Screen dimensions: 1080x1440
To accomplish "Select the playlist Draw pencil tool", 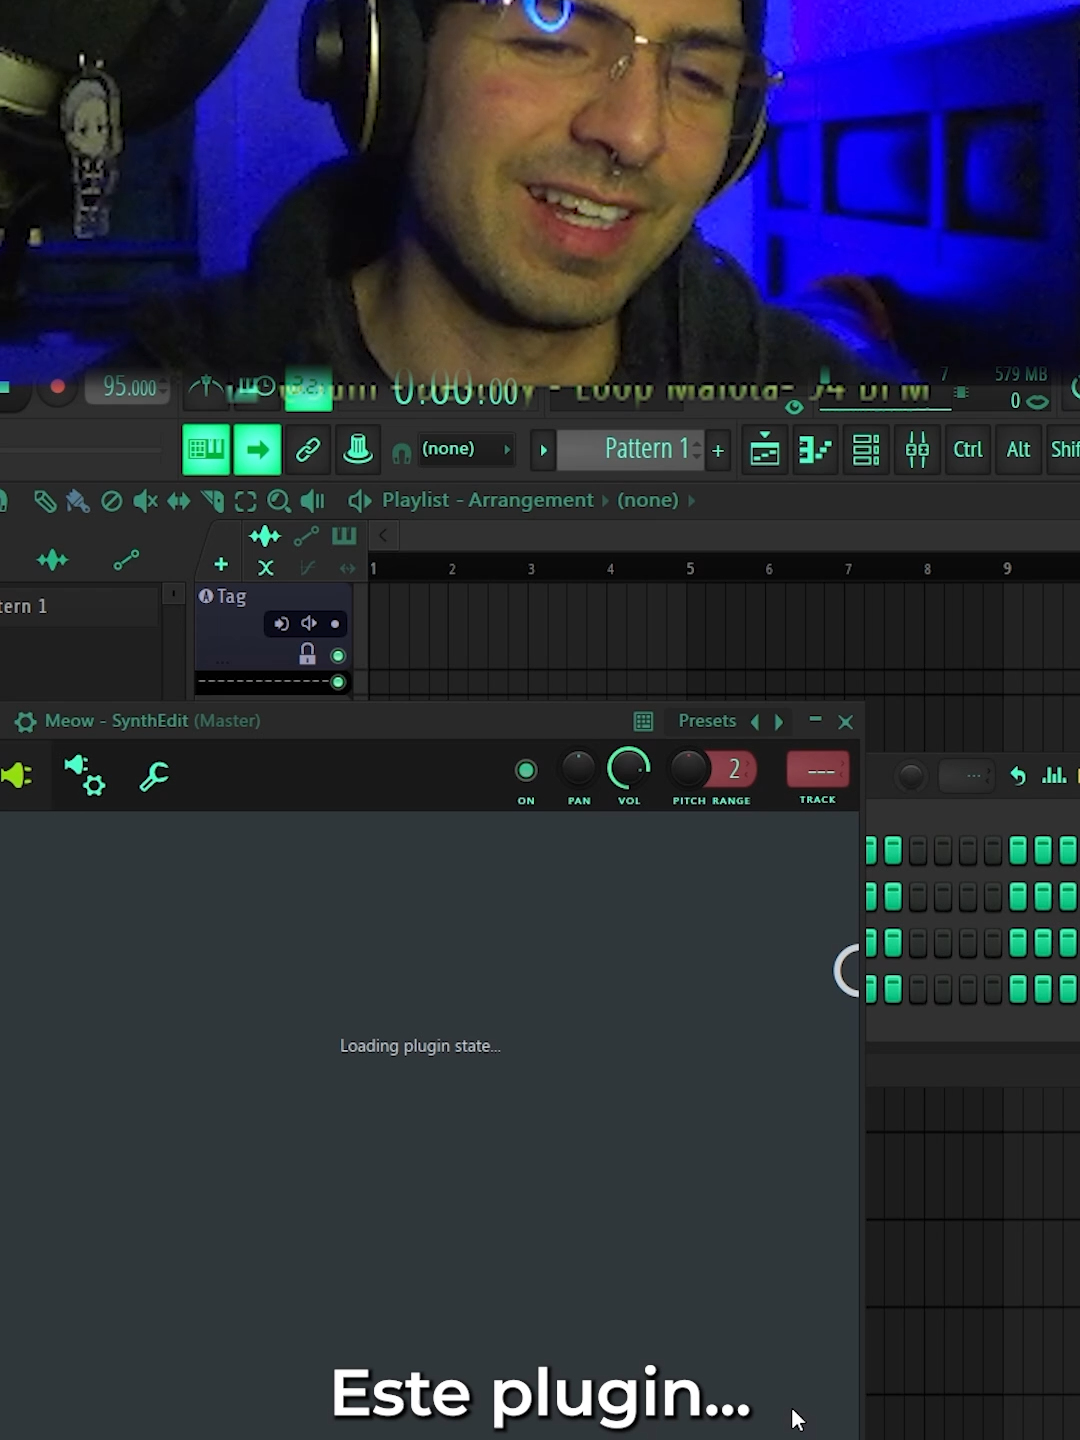I will pos(44,501).
